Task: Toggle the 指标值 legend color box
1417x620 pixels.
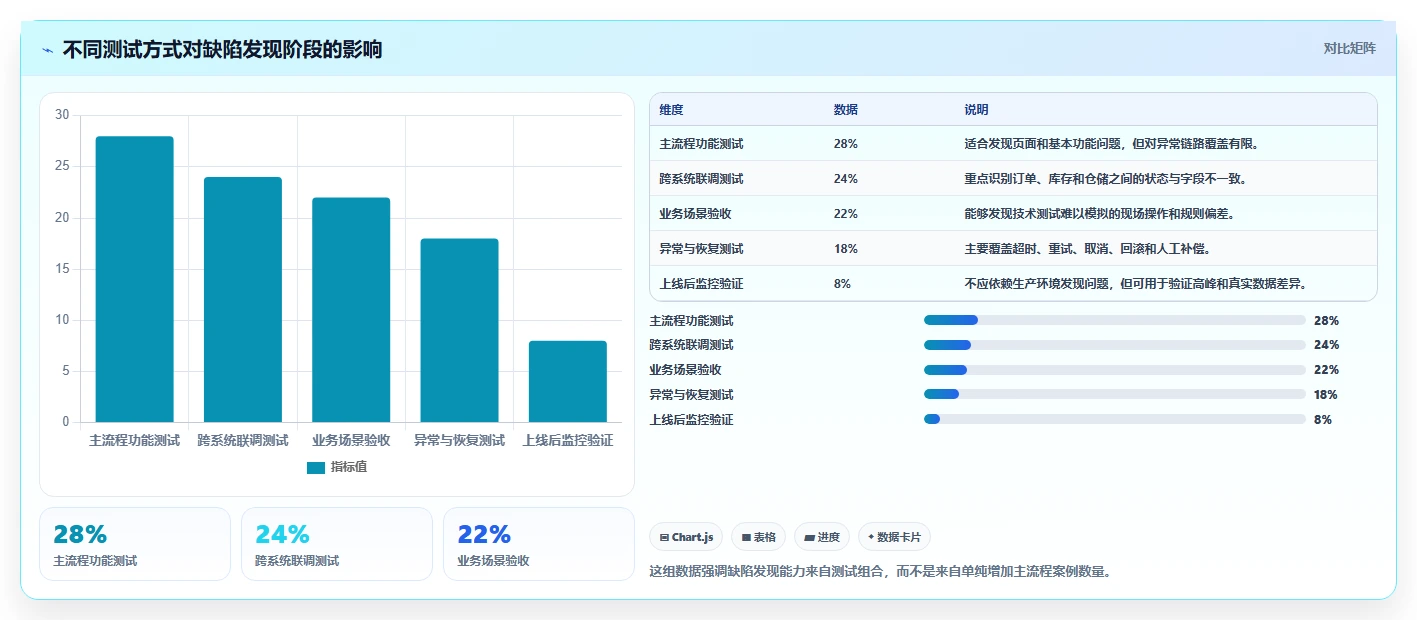Action: coord(316,467)
